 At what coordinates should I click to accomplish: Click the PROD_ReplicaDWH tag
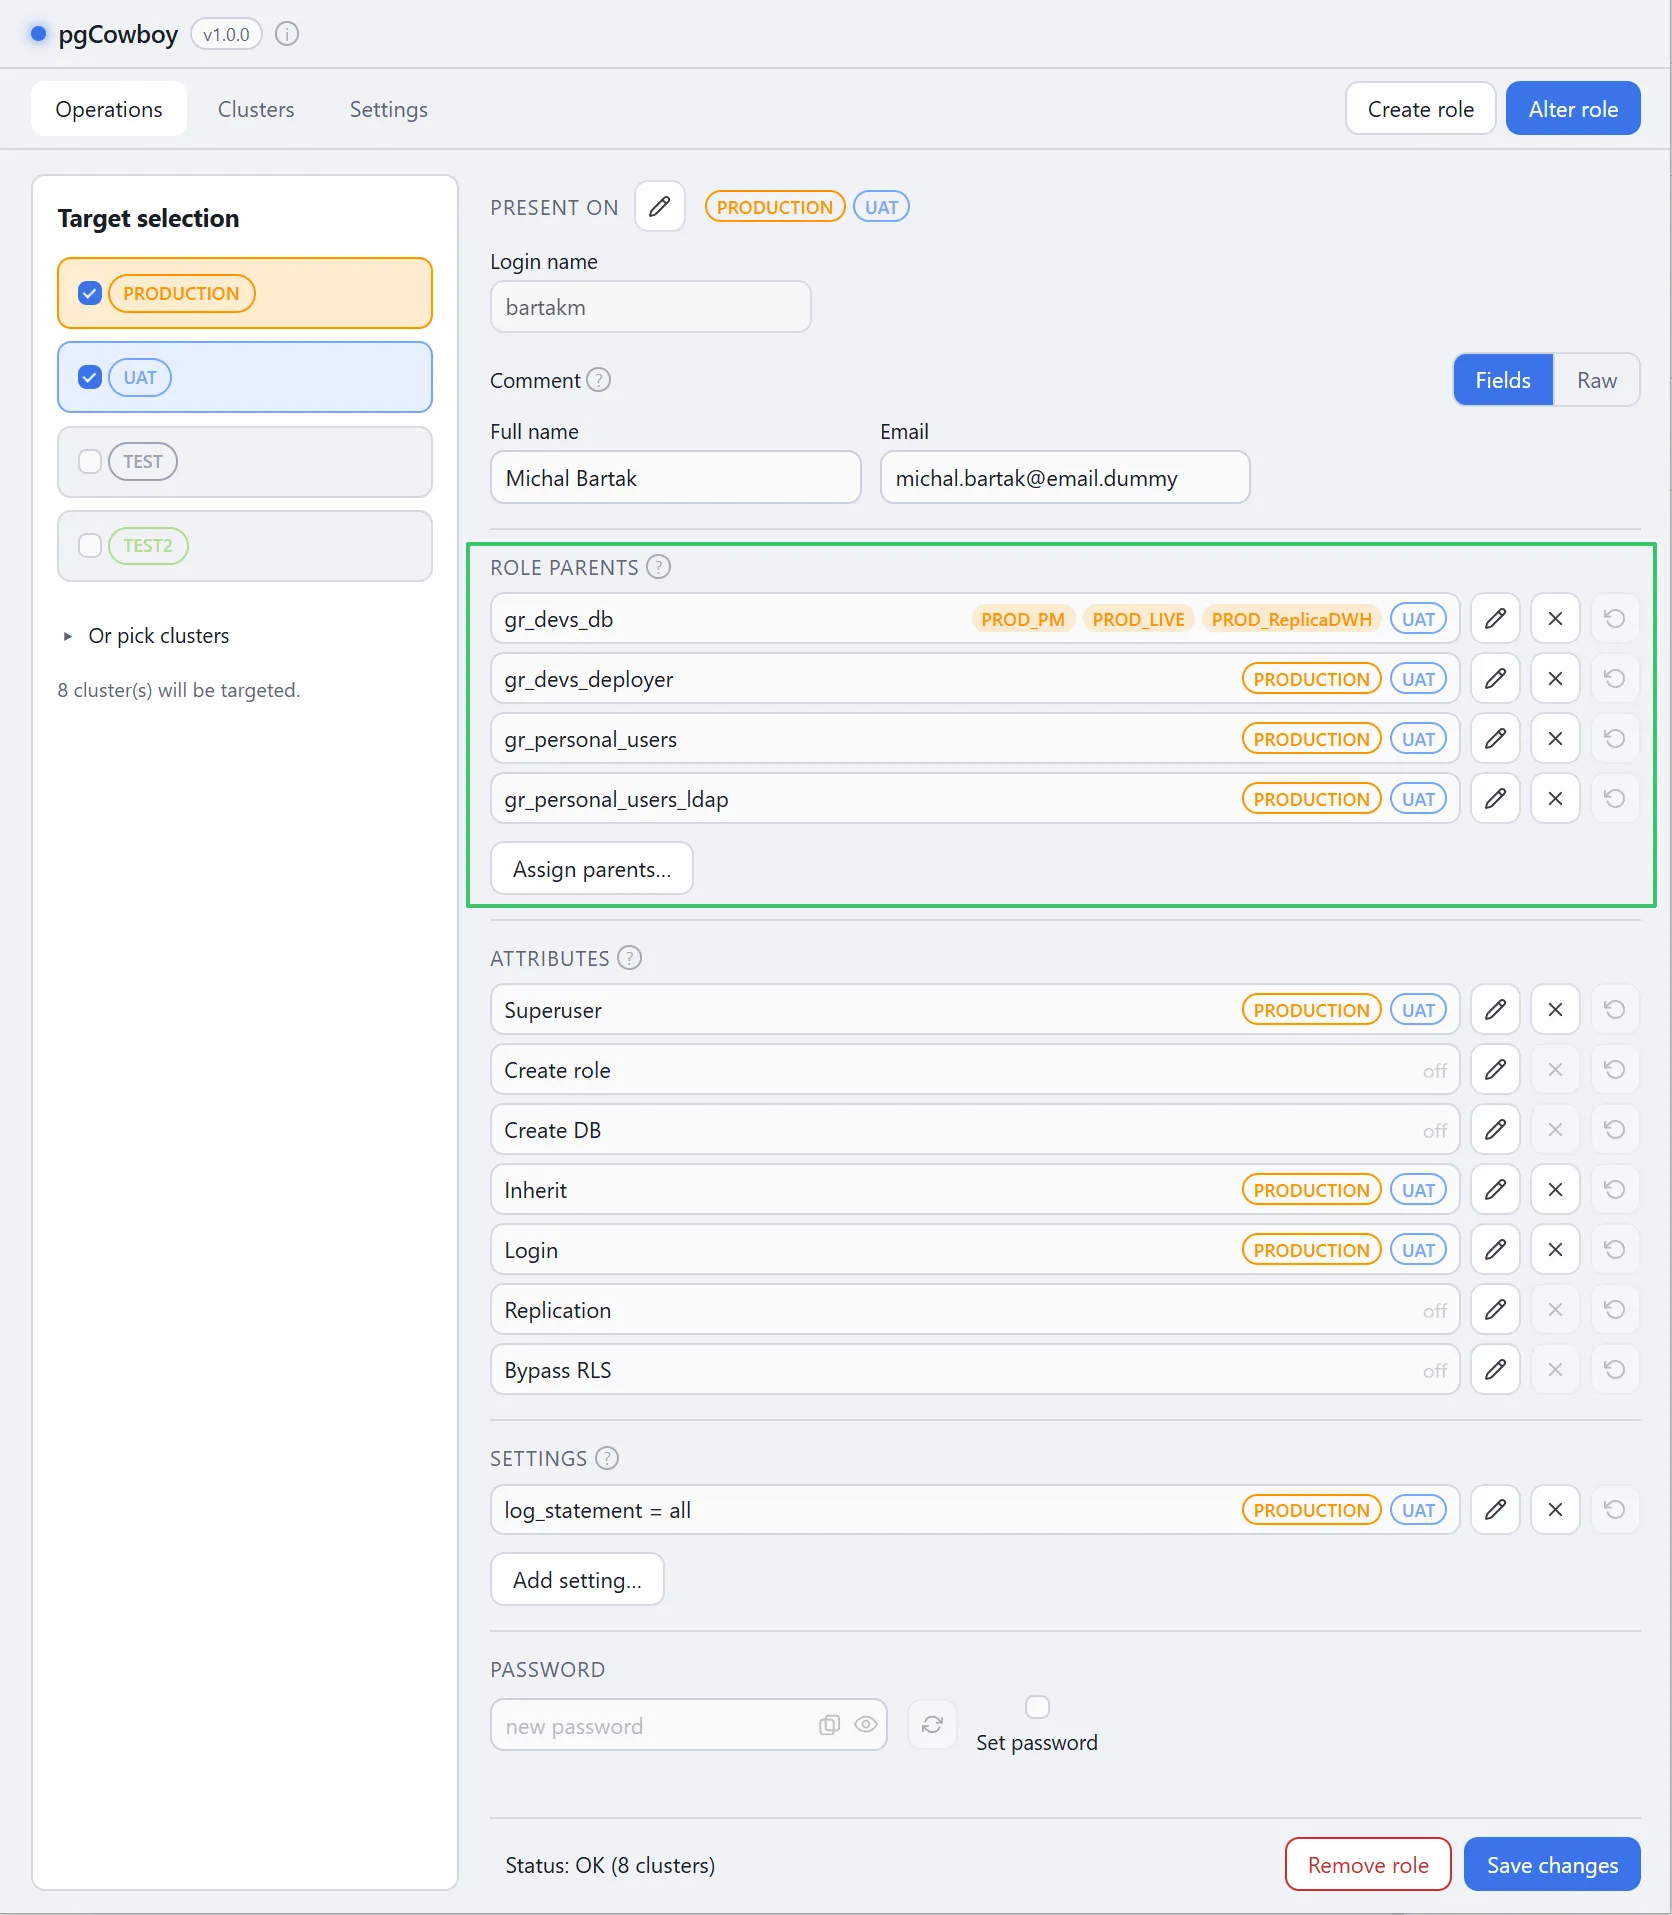[x=1291, y=619]
